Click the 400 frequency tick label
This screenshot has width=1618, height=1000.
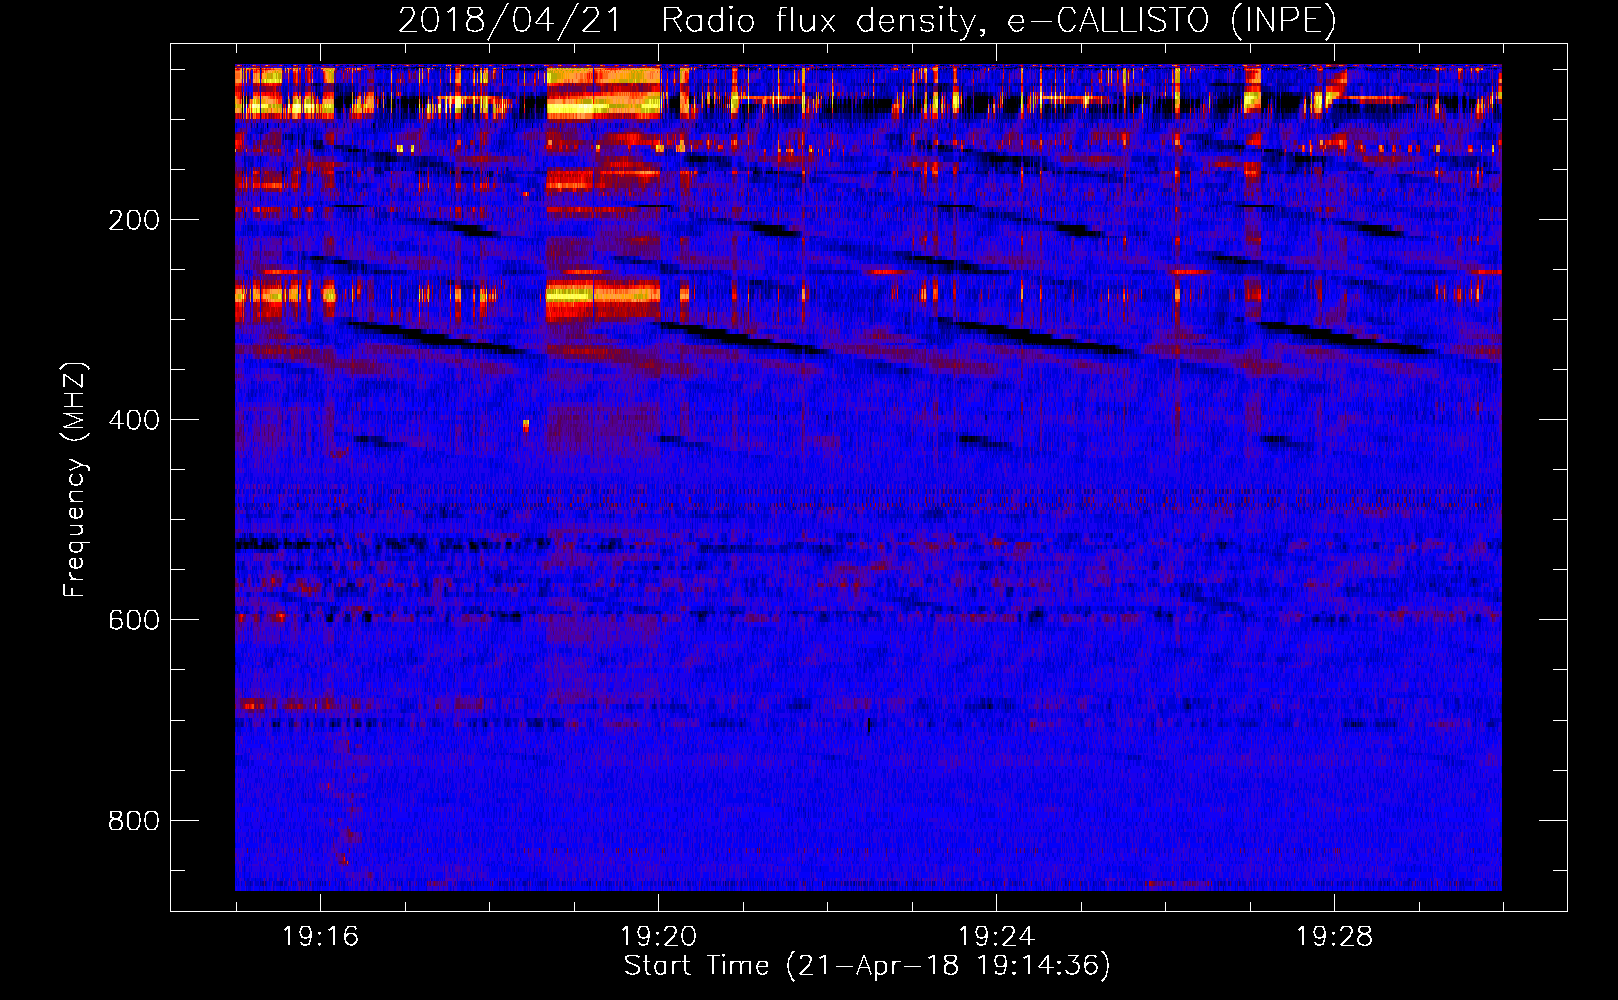coord(134,420)
